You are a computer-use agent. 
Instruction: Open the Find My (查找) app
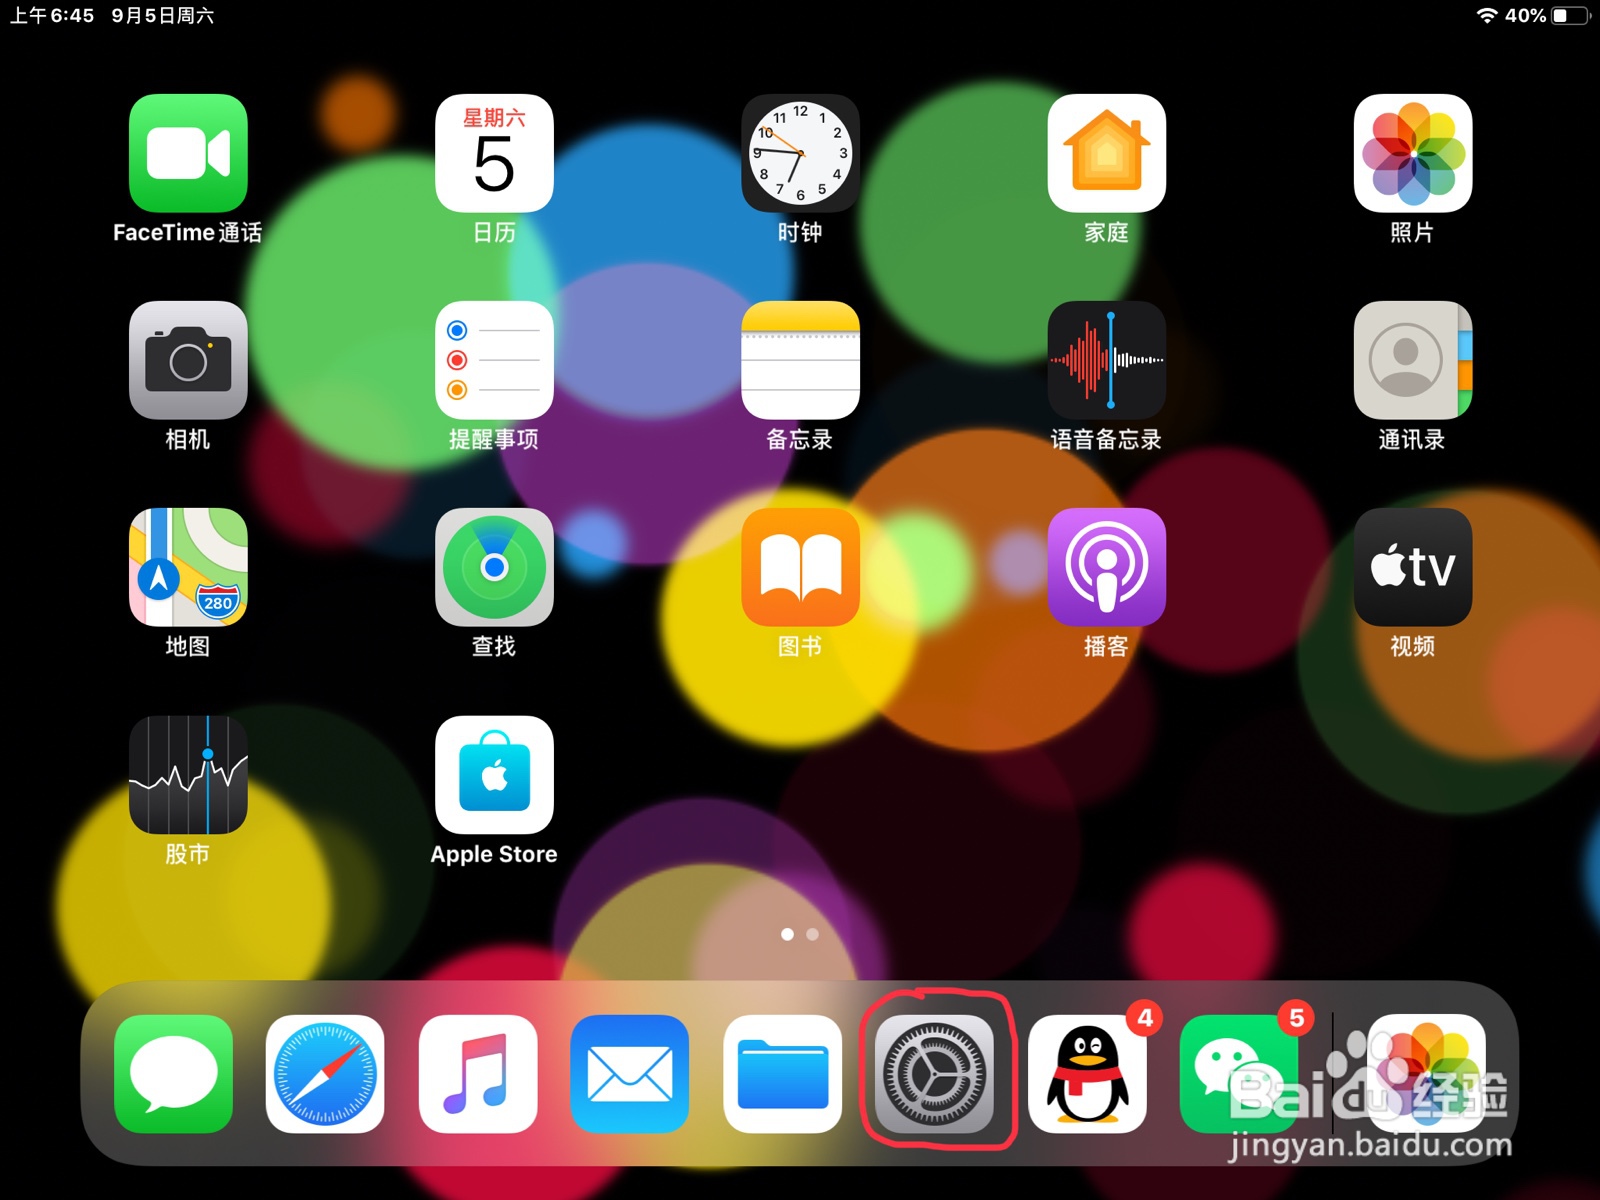[494, 567]
